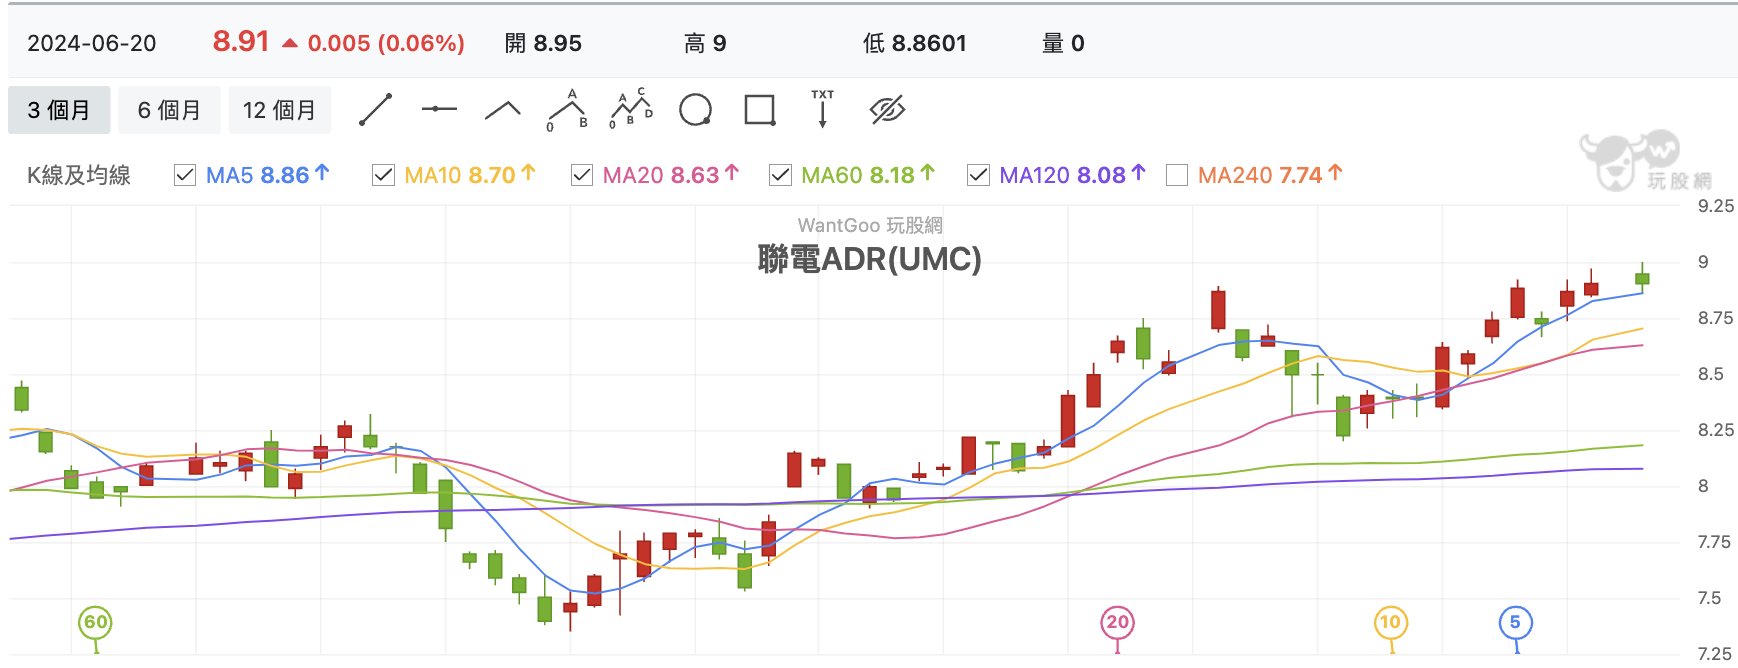Click the price value 8.91
Viewport: 1738px width, 668px height.
click(x=241, y=42)
